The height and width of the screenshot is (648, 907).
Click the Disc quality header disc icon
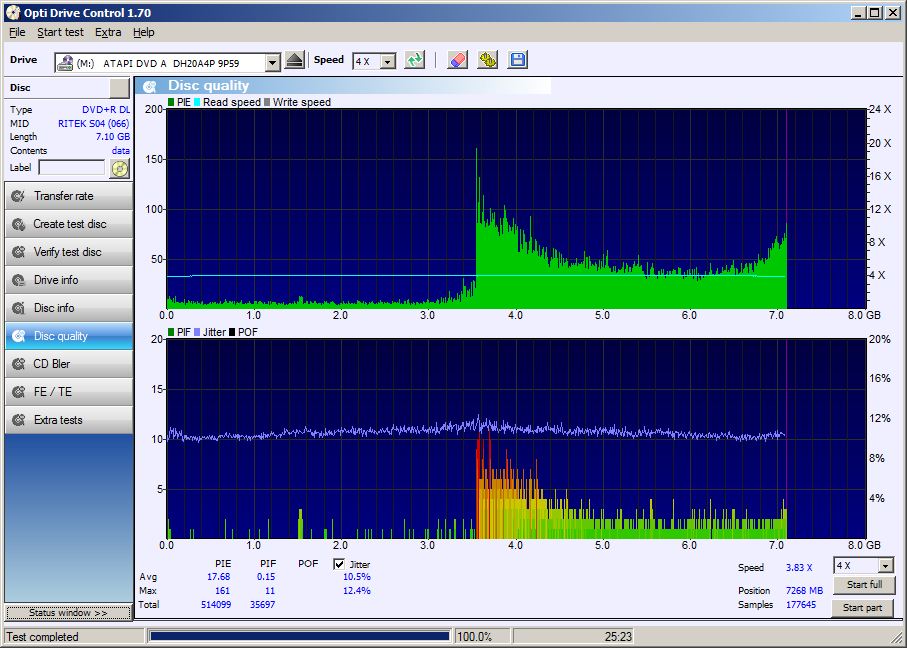coord(150,86)
